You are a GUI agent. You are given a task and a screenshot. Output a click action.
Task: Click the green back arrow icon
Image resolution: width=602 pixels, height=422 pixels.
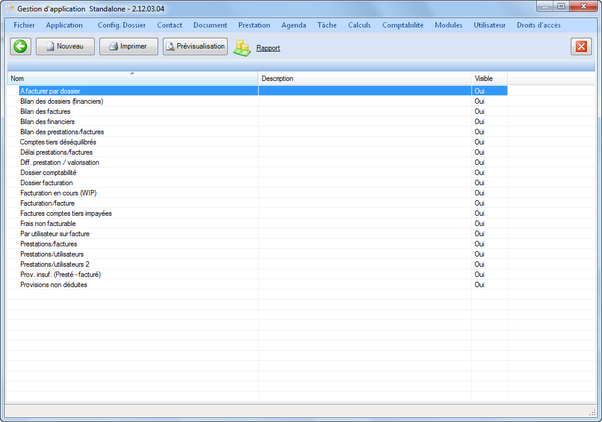click(x=20, y=47)
